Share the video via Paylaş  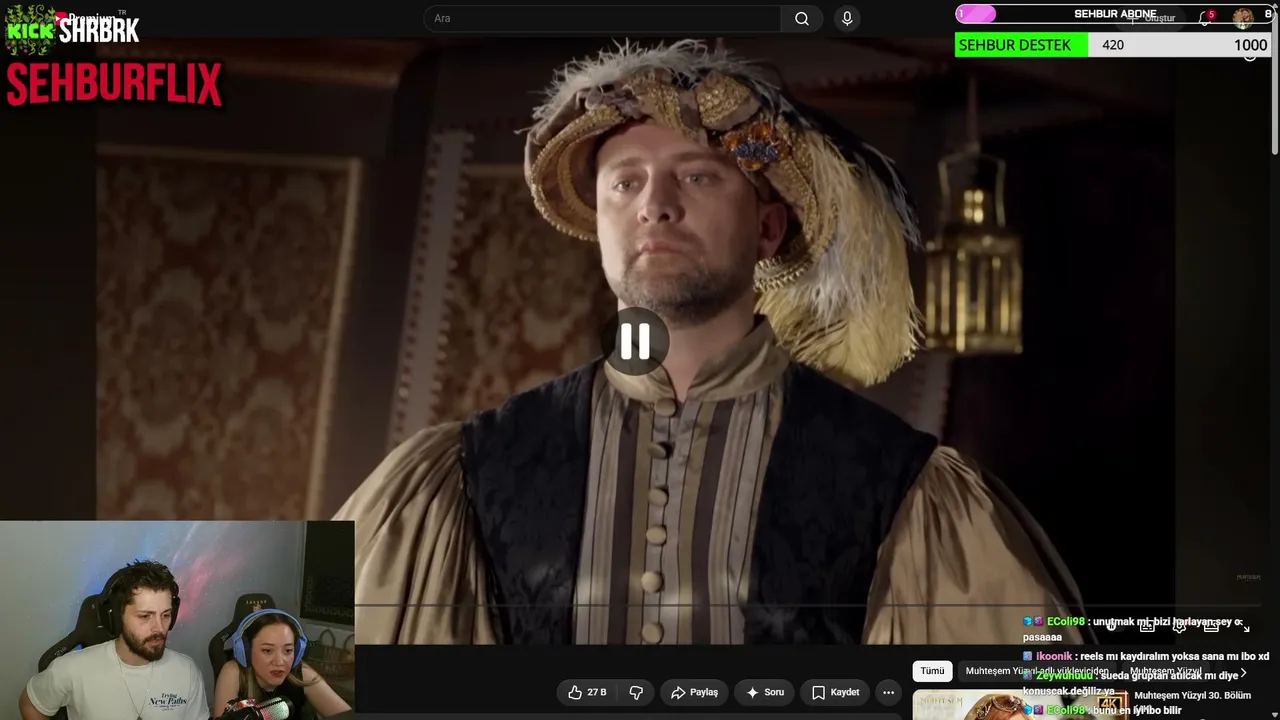[x=694, y=692]
